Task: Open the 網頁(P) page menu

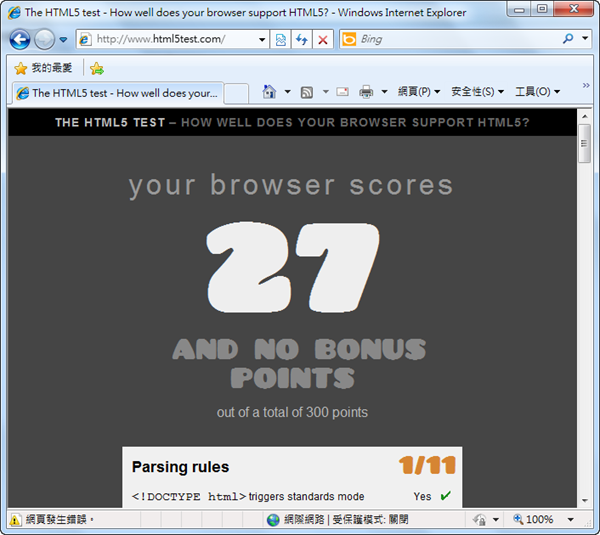Action: (419, 92)
